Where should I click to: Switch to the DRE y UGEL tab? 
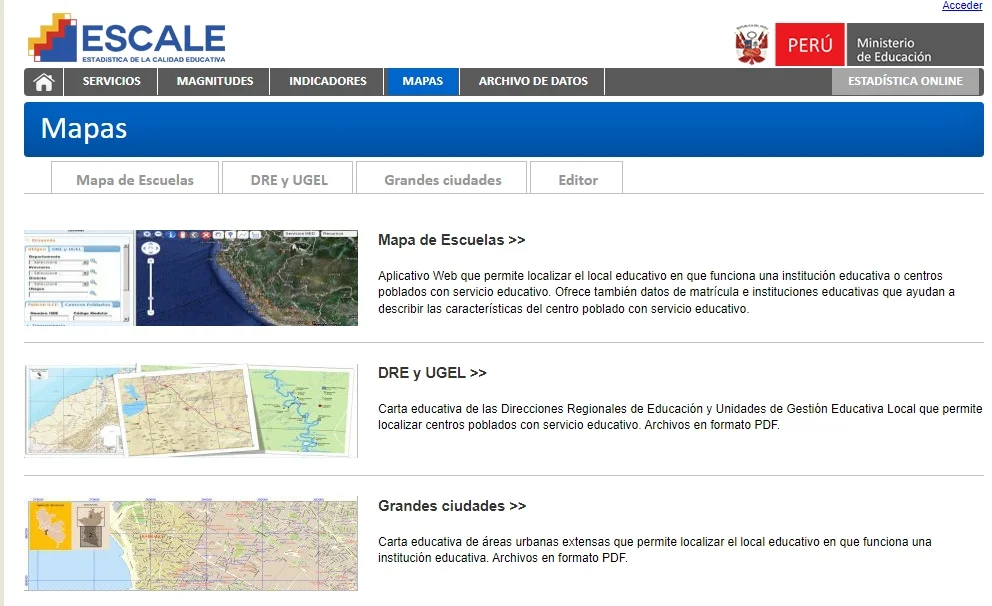[x=288, y=179]
